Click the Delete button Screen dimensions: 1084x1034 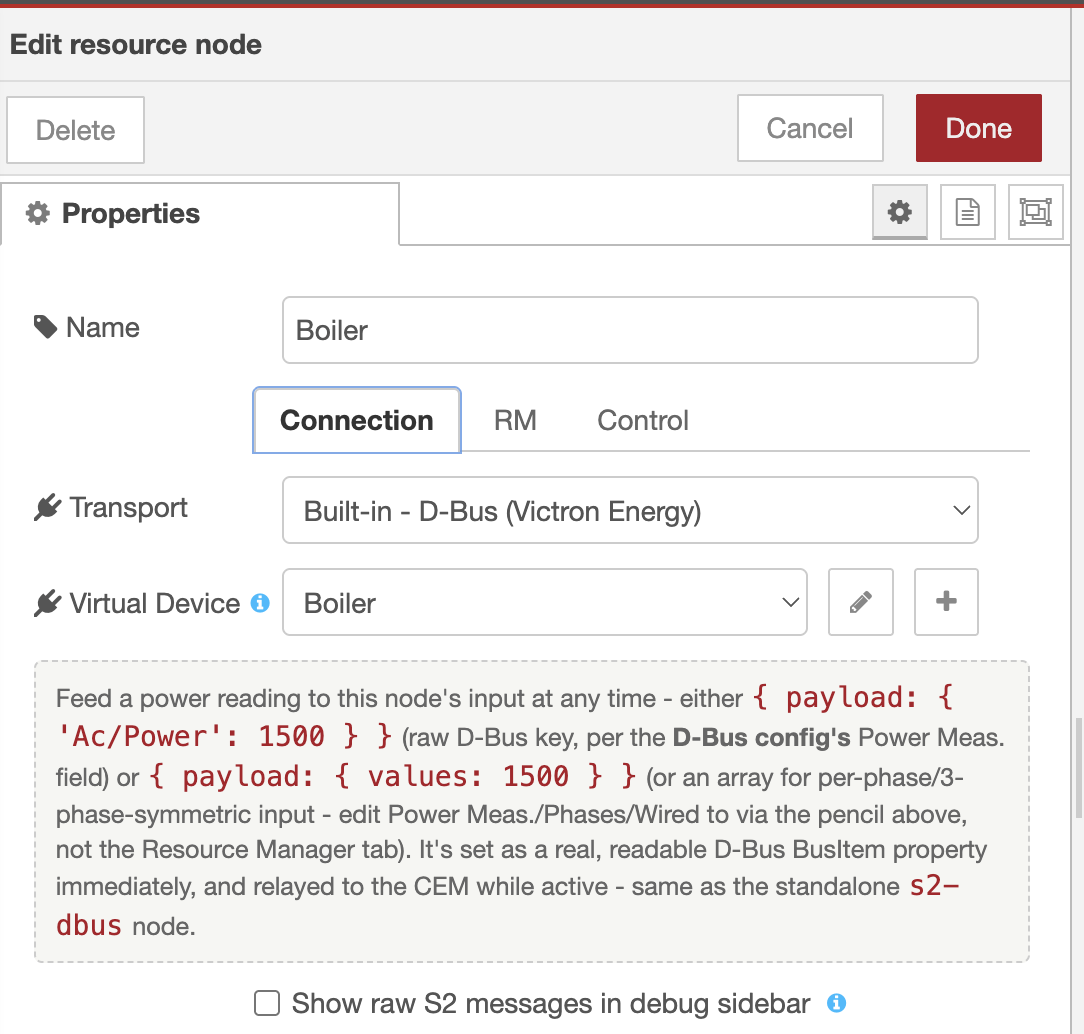tap(75, 130)
